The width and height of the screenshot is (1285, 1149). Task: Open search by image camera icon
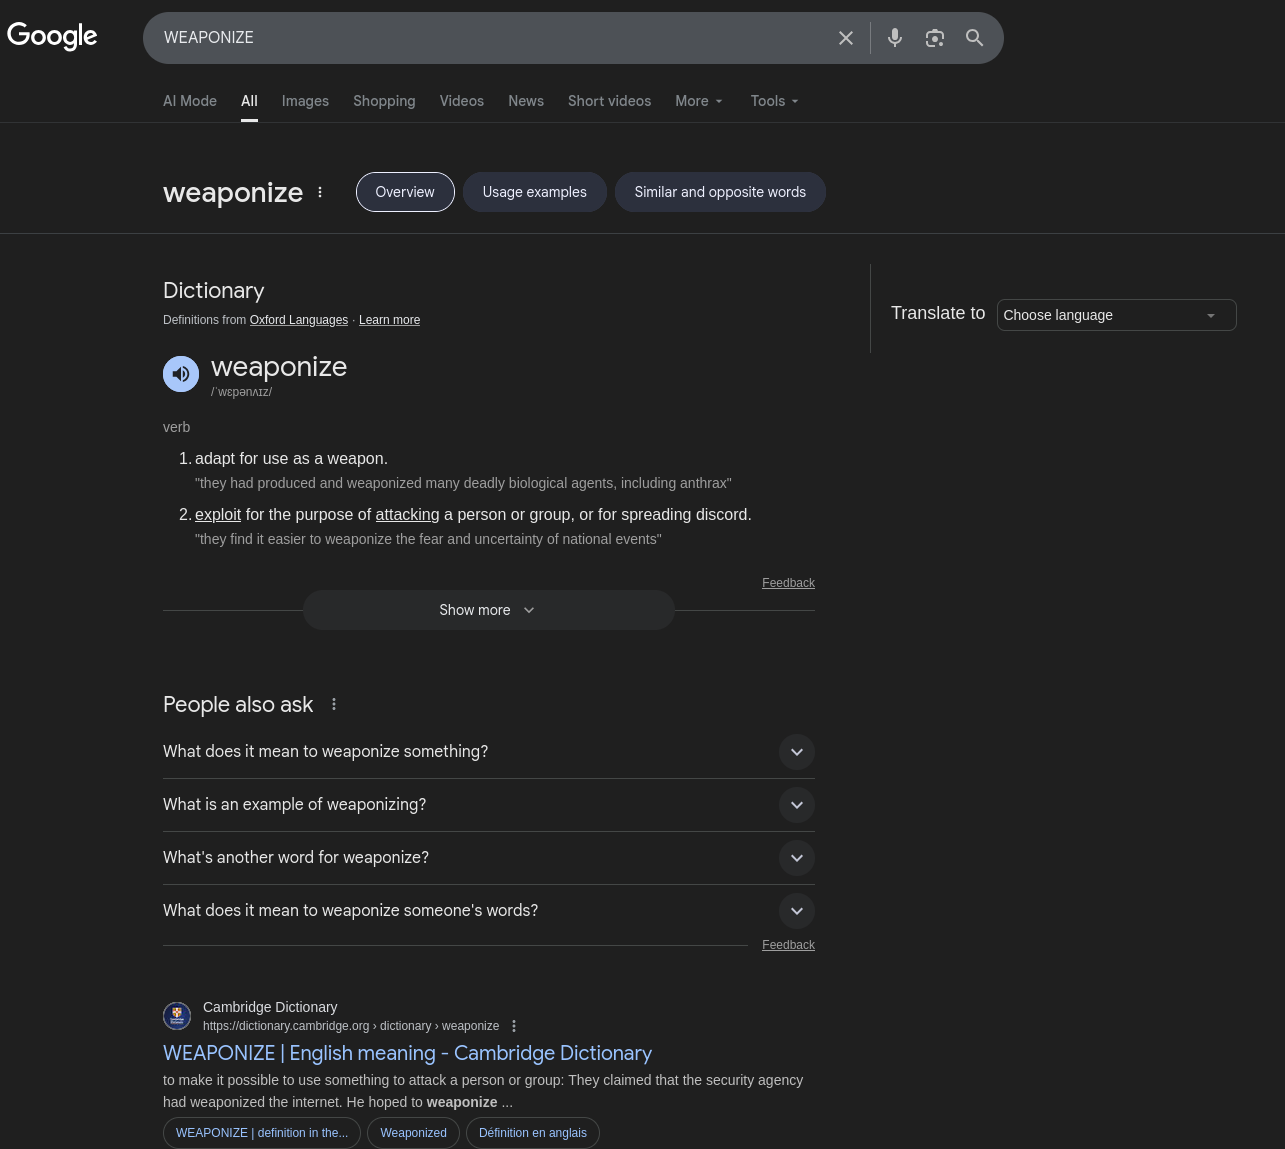935,38
